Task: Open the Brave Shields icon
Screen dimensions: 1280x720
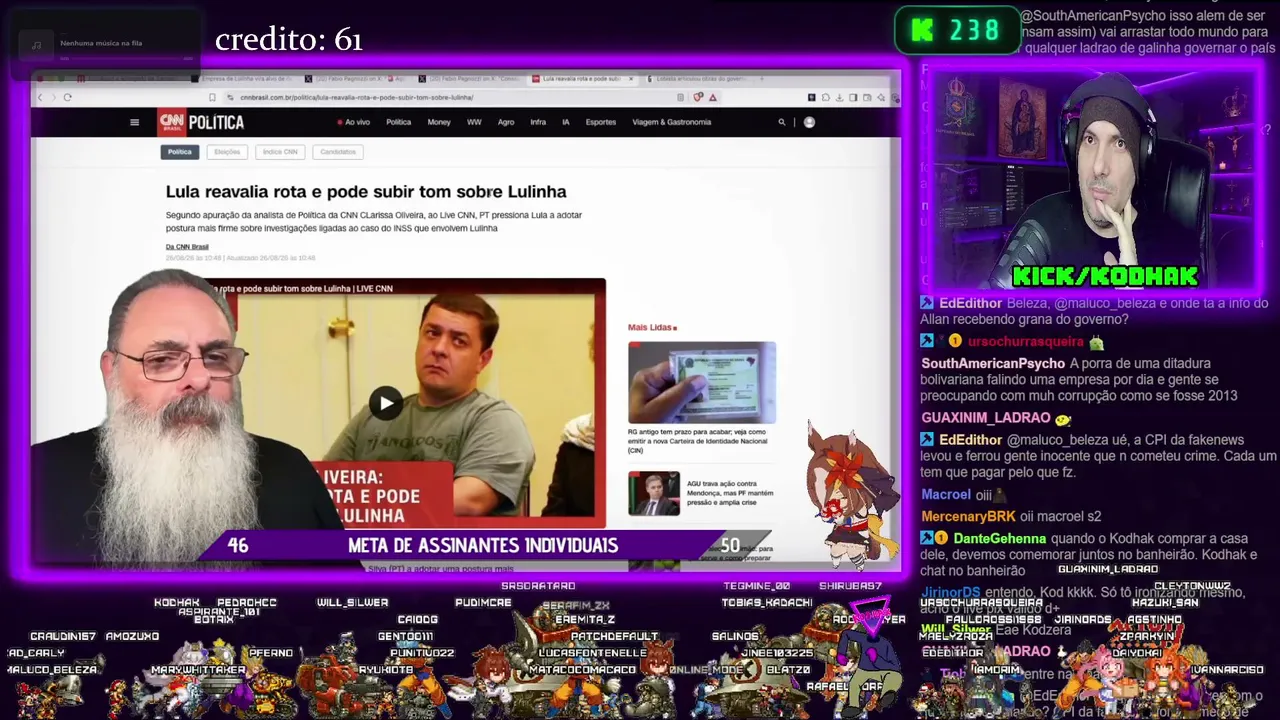Action: (x=698, y=97)
